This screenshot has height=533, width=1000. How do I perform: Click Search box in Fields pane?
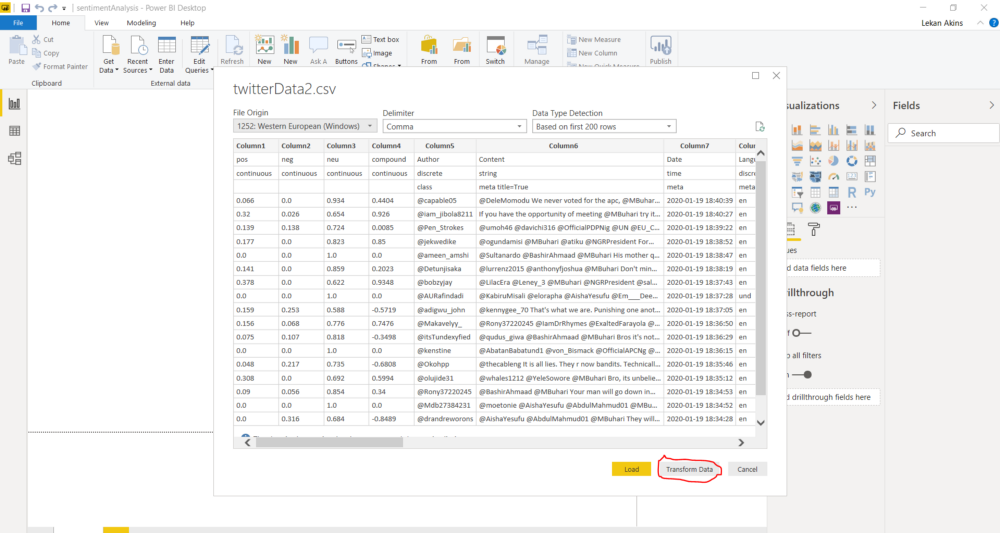[x=944, y=133]
